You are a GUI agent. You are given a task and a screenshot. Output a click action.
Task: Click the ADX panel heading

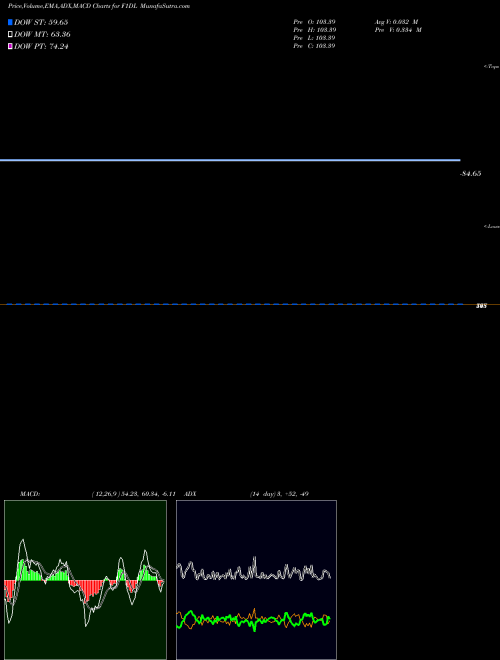pyautogui.click(x=190, y=494)
